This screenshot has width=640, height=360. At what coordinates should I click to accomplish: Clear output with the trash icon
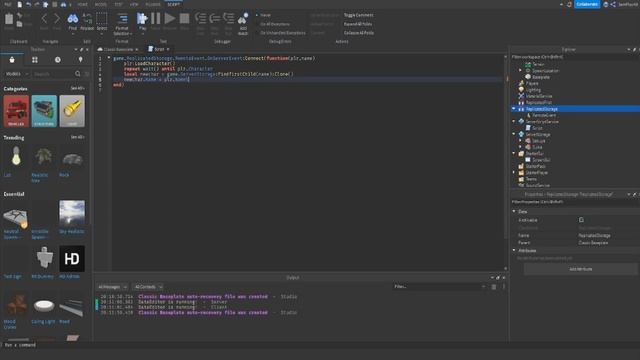(493, 287)
